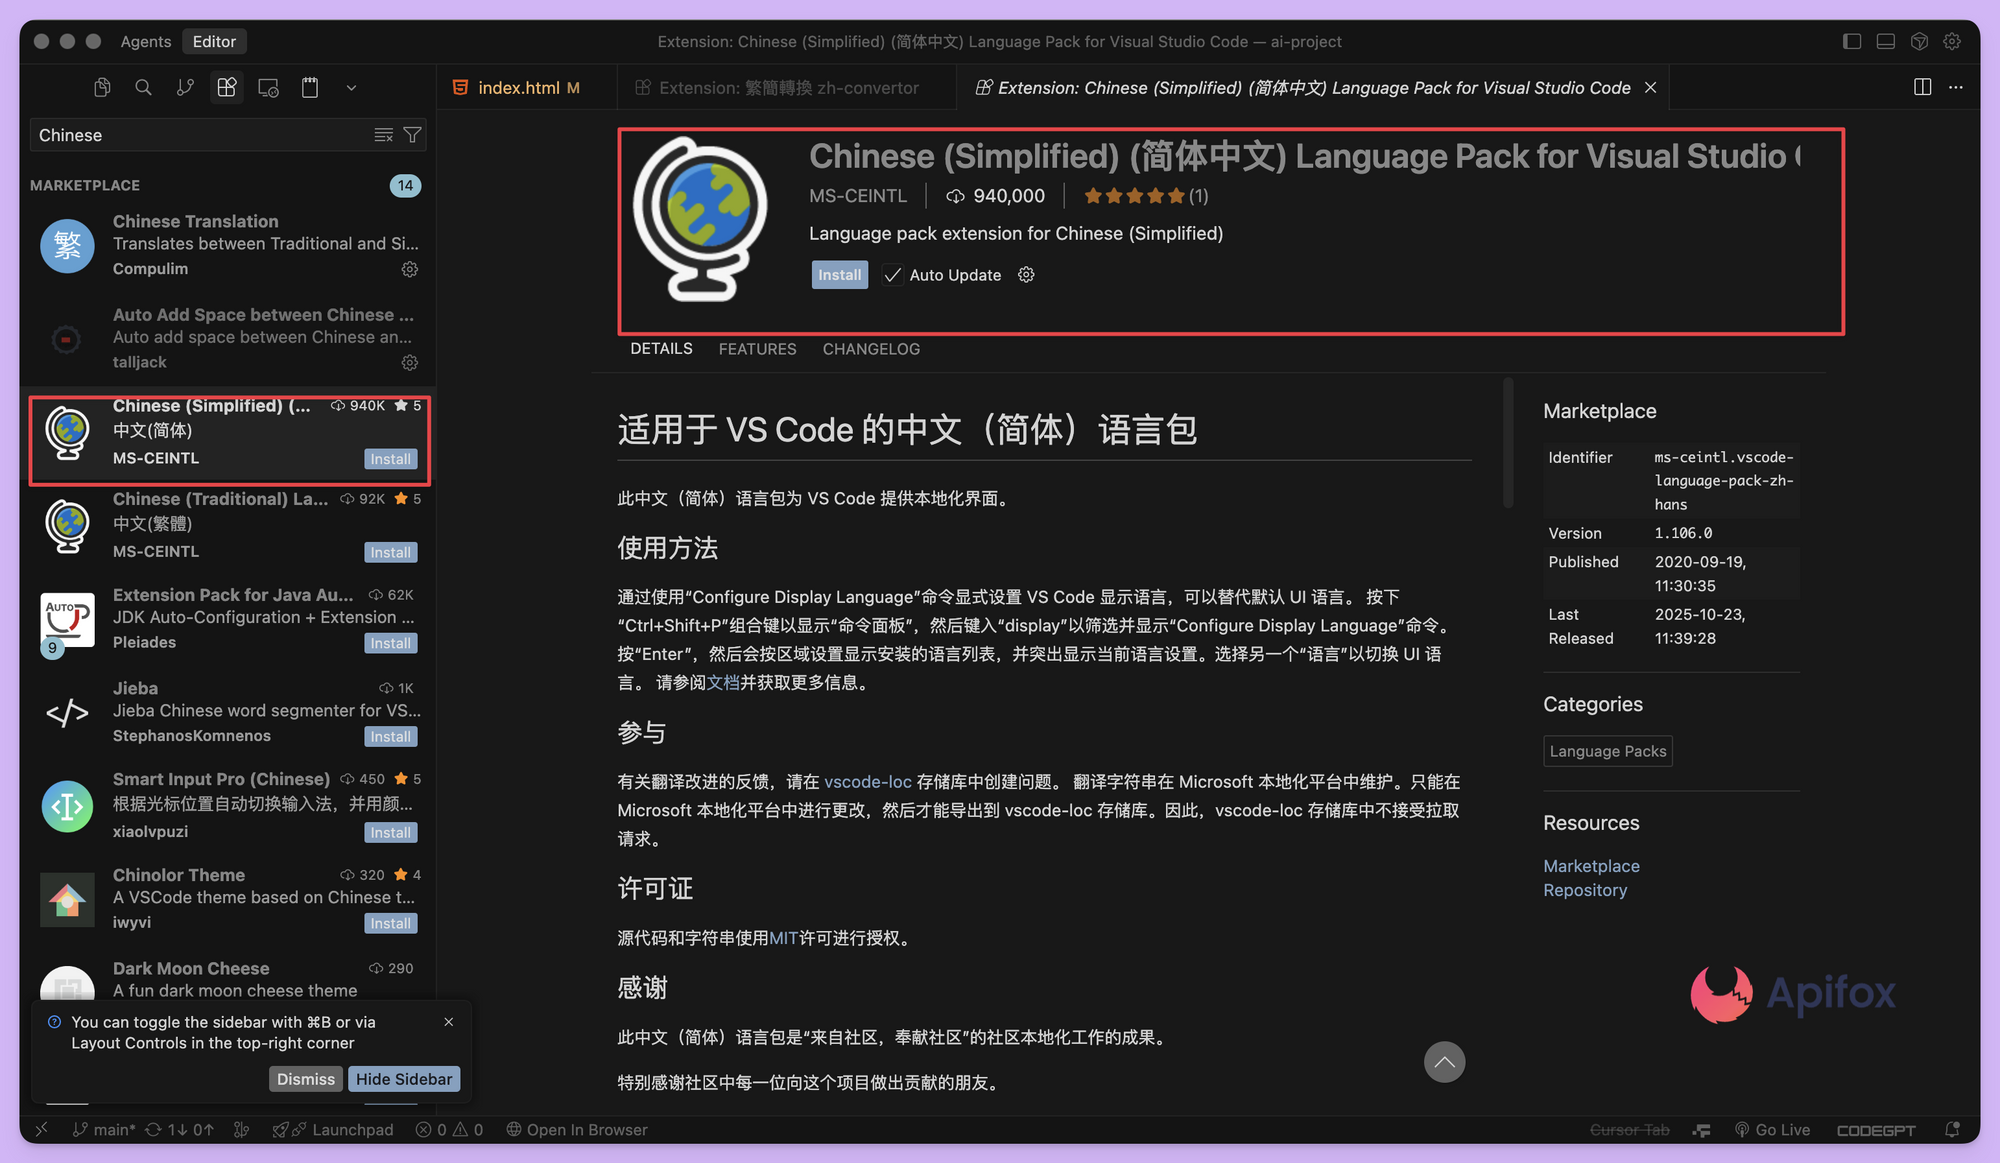
Task: Click the split editor right icon
Action: pyautogui.click(x=1922, y=87)
